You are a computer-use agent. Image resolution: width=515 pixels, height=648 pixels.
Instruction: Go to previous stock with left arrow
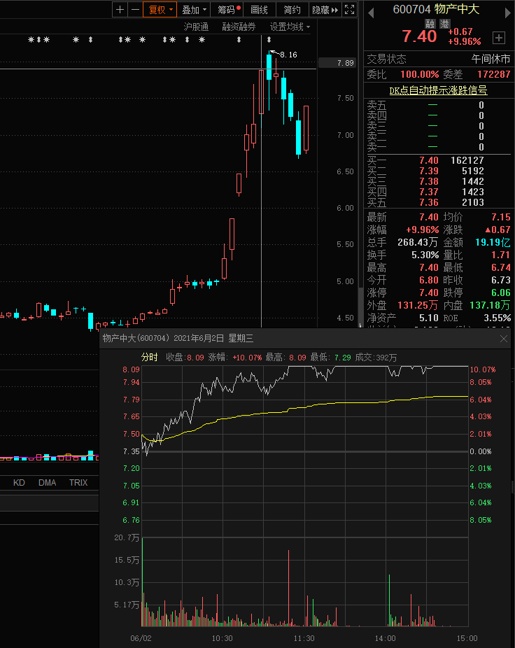pyautogui.click(x=371, y=13)
